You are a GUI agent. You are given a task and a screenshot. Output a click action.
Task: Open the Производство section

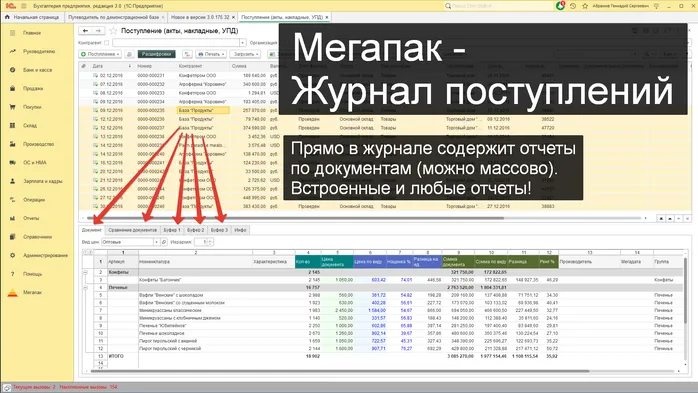38,144
